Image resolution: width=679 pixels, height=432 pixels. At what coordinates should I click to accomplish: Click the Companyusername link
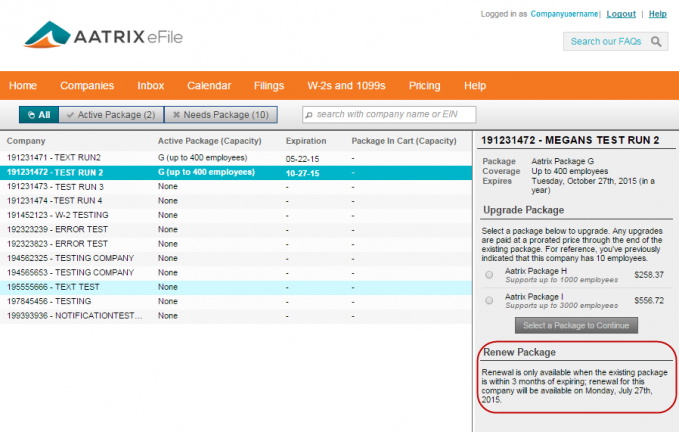point(564,14)
